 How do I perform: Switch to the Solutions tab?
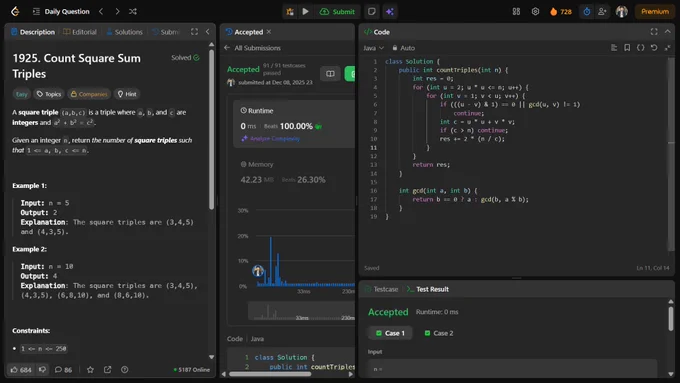(124, 32)
